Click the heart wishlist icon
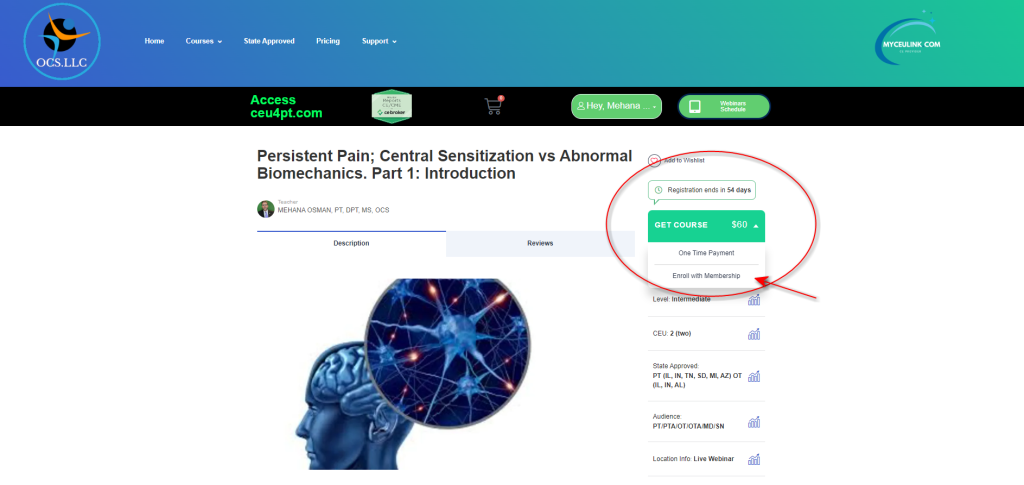Screen dimensions: 1024x485 pos(654,161)
